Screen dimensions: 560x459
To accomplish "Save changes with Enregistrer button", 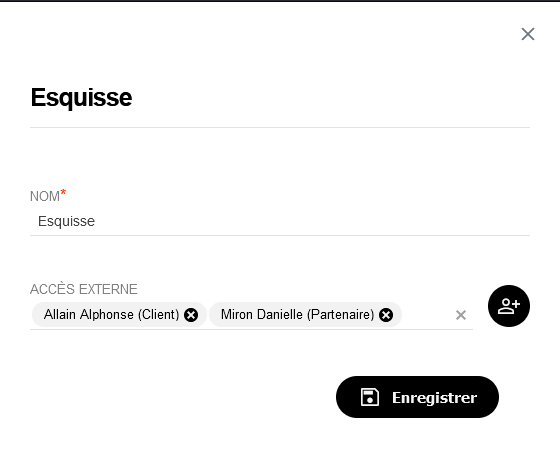I will click(418, 397).
